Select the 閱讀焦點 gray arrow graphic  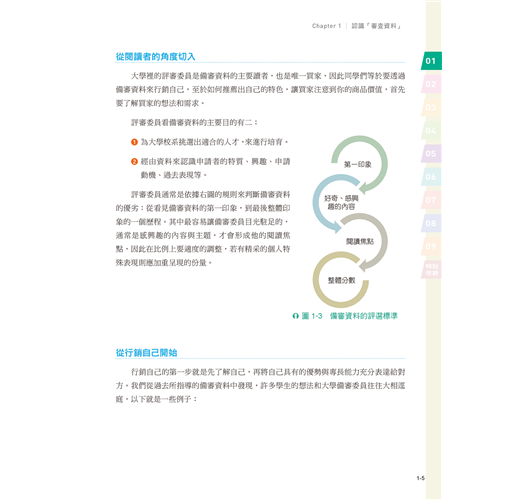363,241
